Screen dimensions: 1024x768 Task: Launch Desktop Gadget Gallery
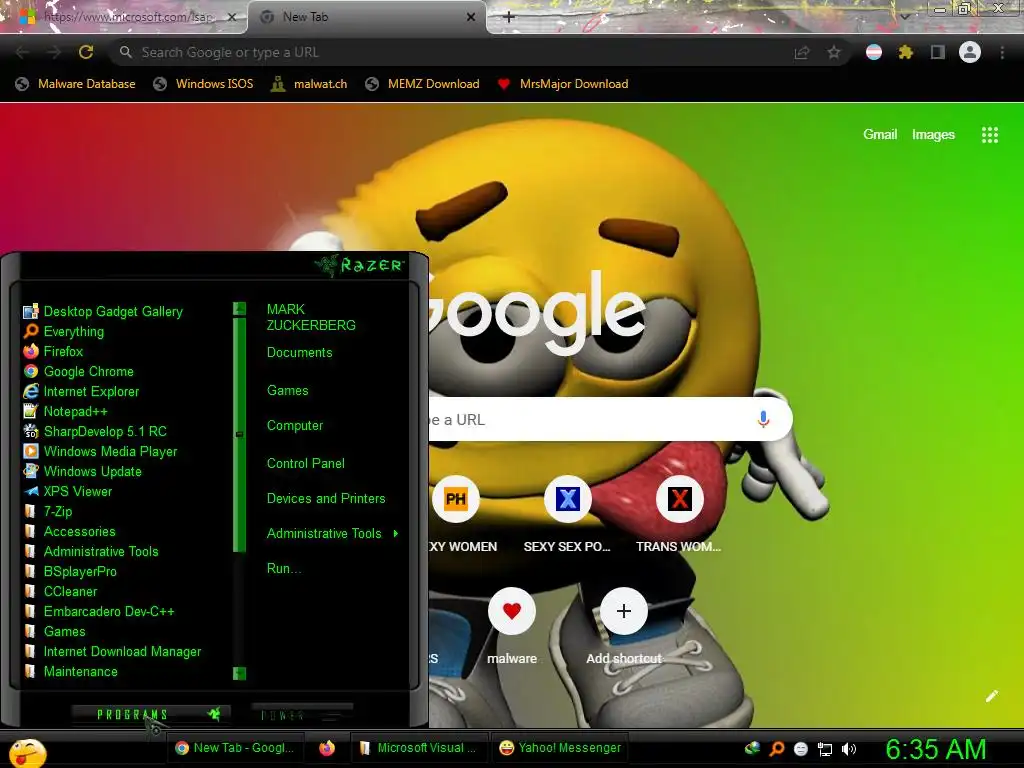(103, 312)
